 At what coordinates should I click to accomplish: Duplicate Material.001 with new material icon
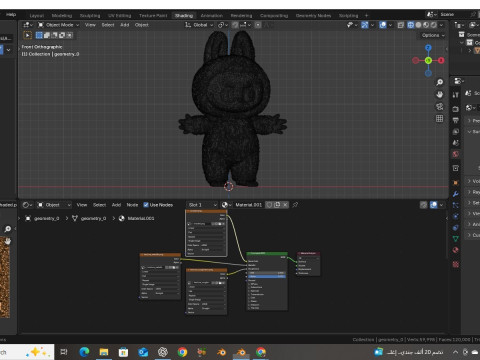(x=277, y=205)
